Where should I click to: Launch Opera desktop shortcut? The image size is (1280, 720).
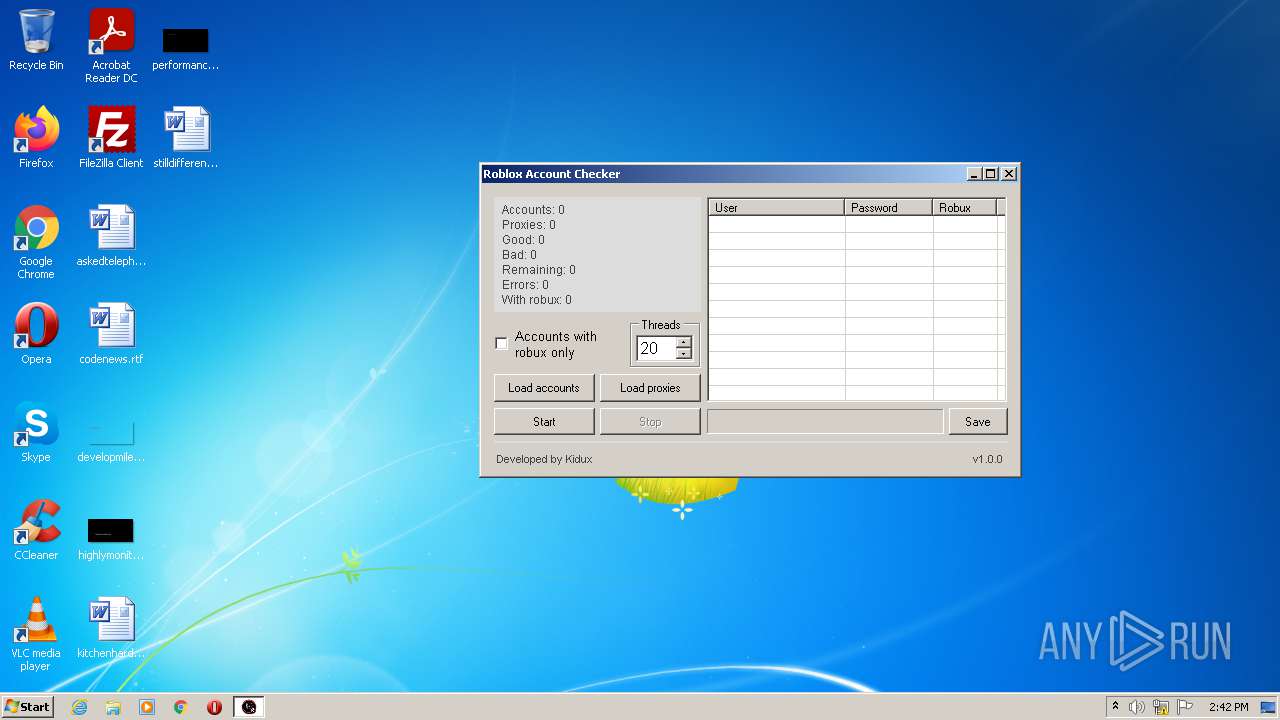point(36,333)
